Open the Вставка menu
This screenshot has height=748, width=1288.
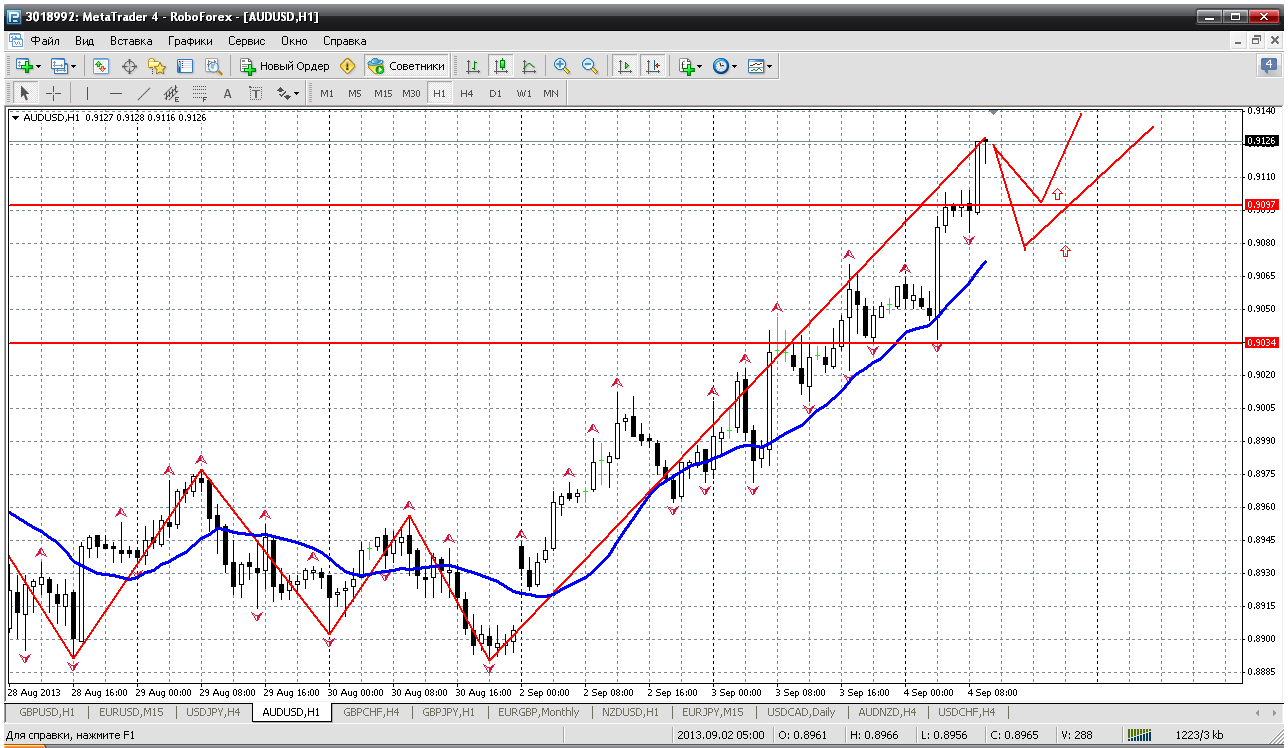coord(131,41)
